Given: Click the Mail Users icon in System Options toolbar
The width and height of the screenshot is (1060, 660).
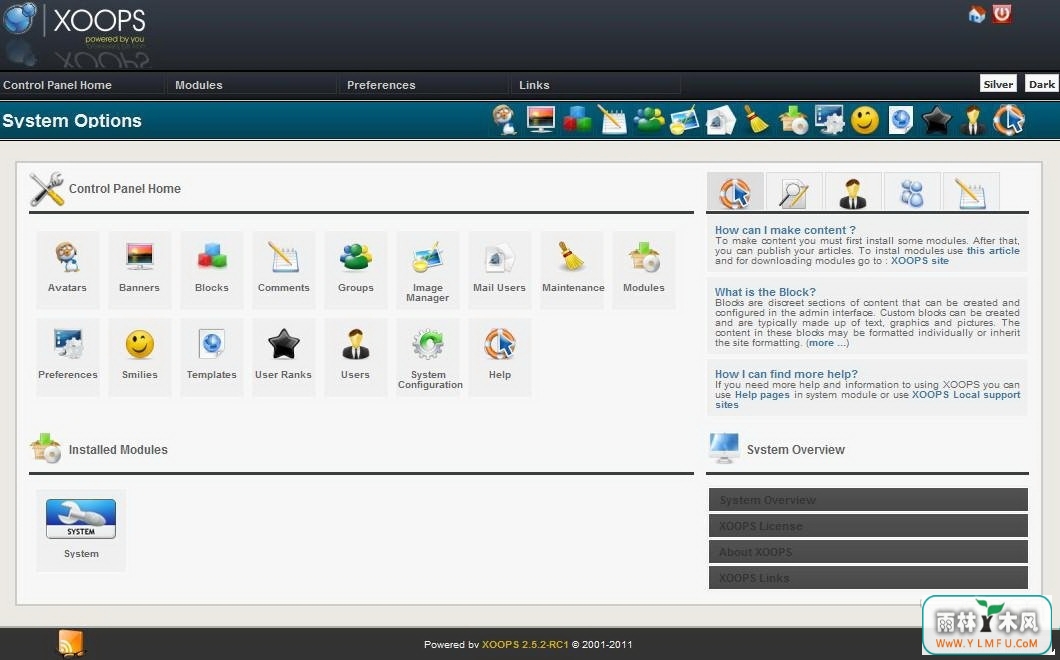Looking at the screenshot, I should point(721,120).
